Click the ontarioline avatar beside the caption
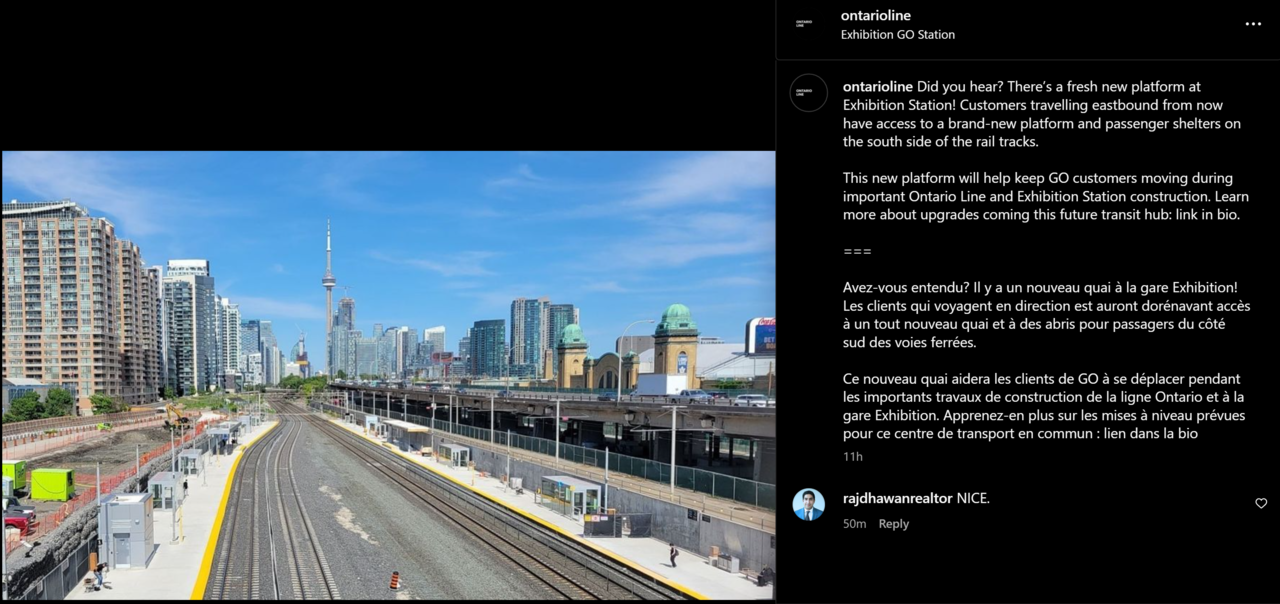The width and height of the screenshot is (1280, 604). (x=809, y=92)
